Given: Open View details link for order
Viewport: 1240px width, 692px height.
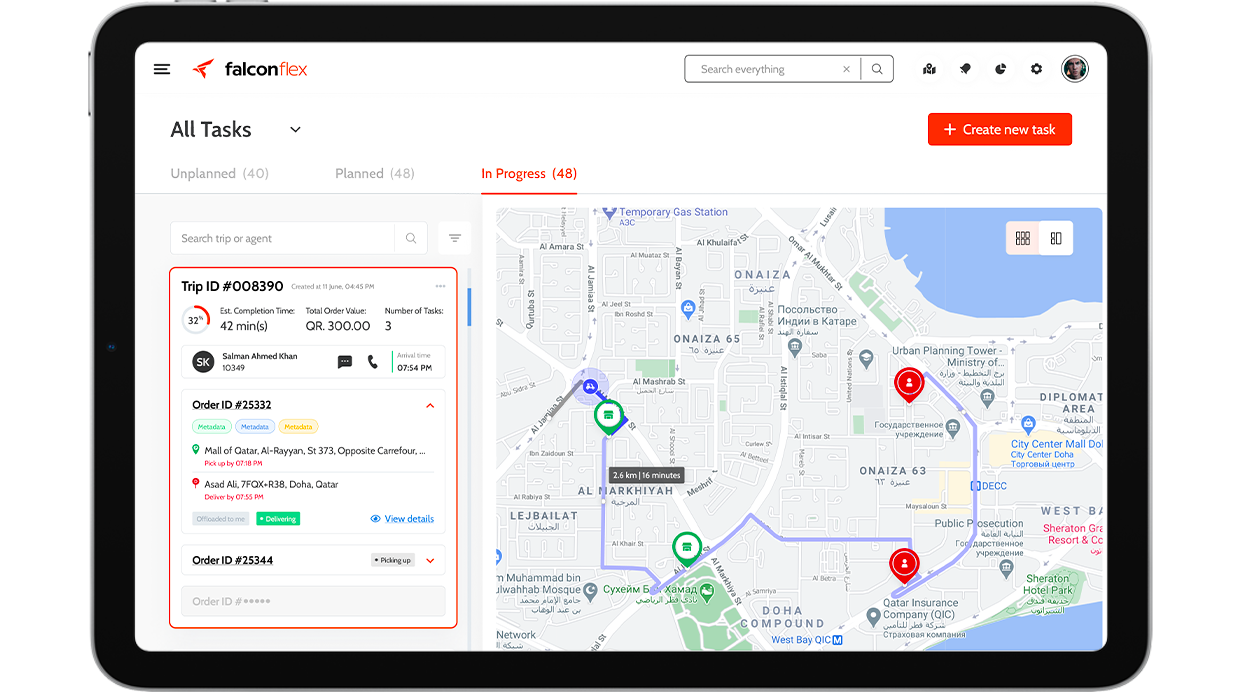Looking at the screenshot, I should point(402,519).
